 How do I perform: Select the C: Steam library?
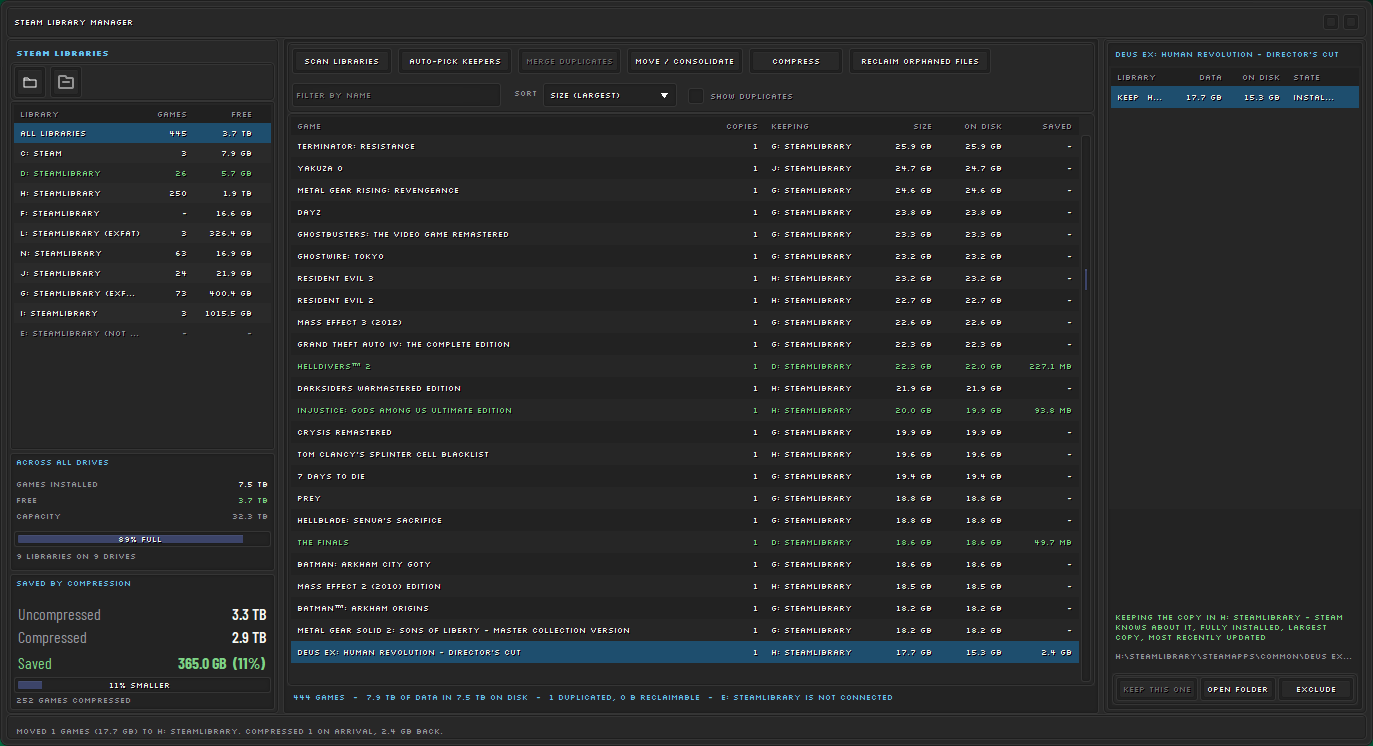tap(142, 153)
